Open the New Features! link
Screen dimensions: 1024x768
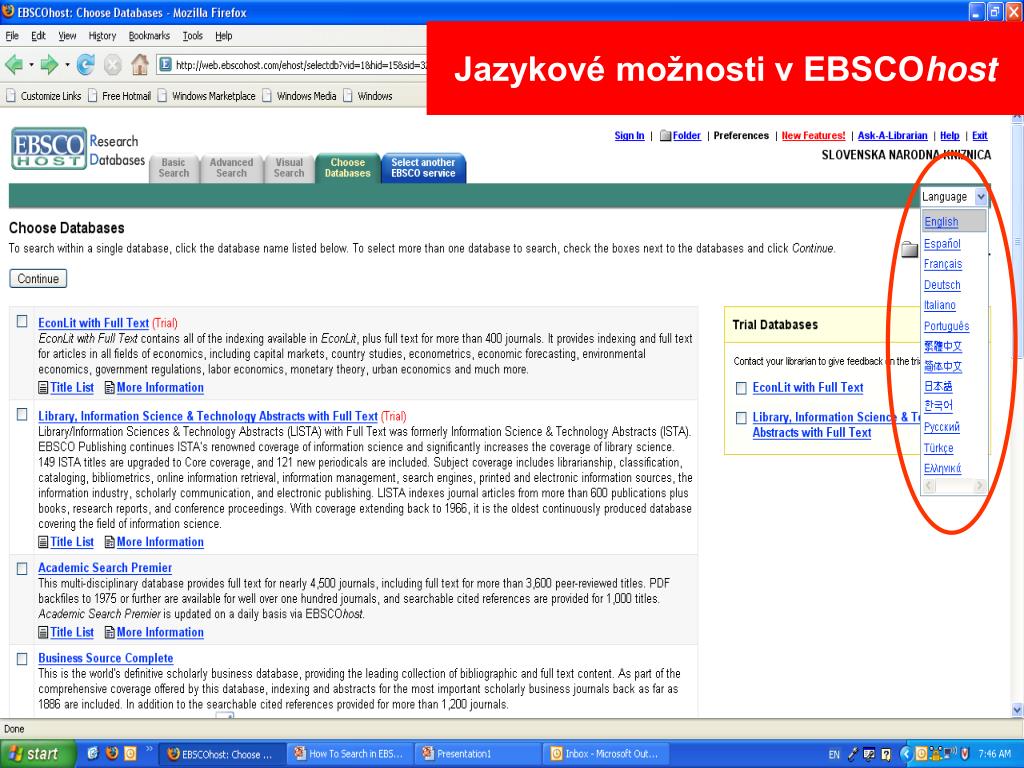pyautogui.click(x=814, y=136)
